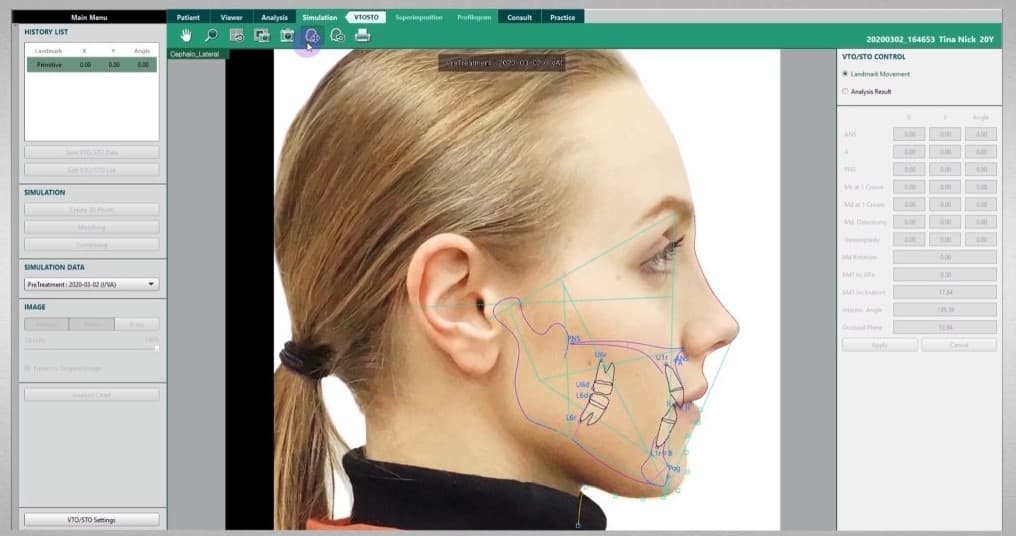Viewport: 1016px width, 536px height.
Task: Click the VTO/STO Settings button
Action: tap(91, 519)
